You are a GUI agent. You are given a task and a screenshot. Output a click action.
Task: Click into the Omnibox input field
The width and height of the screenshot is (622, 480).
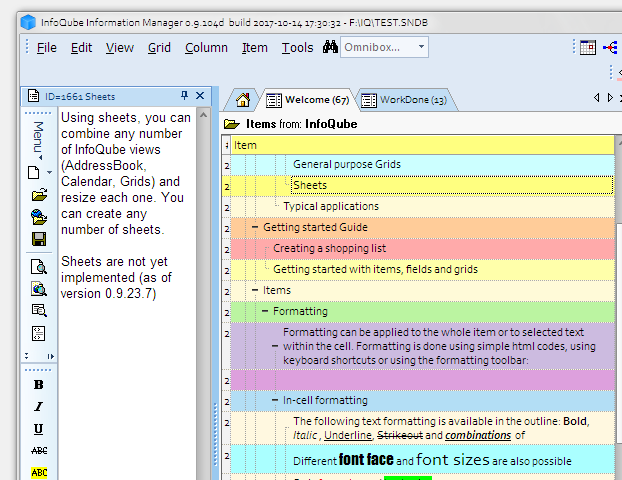(x=377, y=47)
